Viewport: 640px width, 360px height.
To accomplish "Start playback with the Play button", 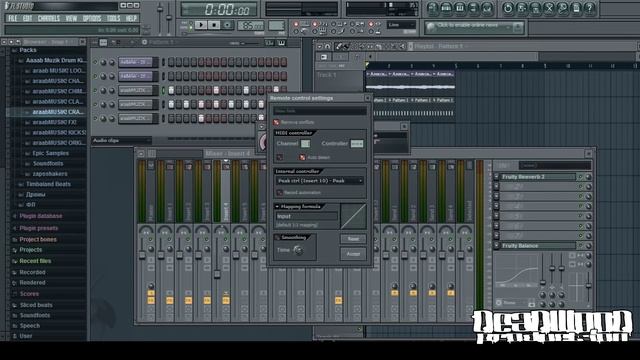I will 200,25.
